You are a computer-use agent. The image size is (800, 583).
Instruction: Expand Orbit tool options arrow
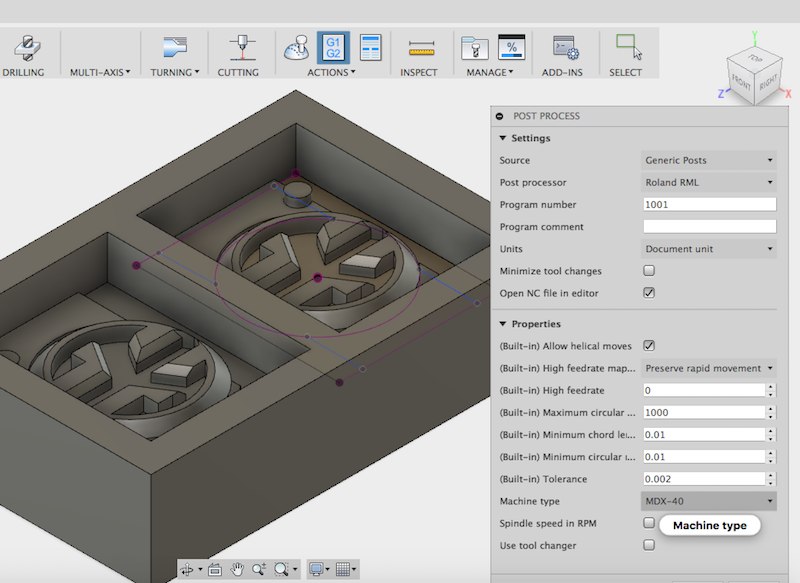[200, 569]
